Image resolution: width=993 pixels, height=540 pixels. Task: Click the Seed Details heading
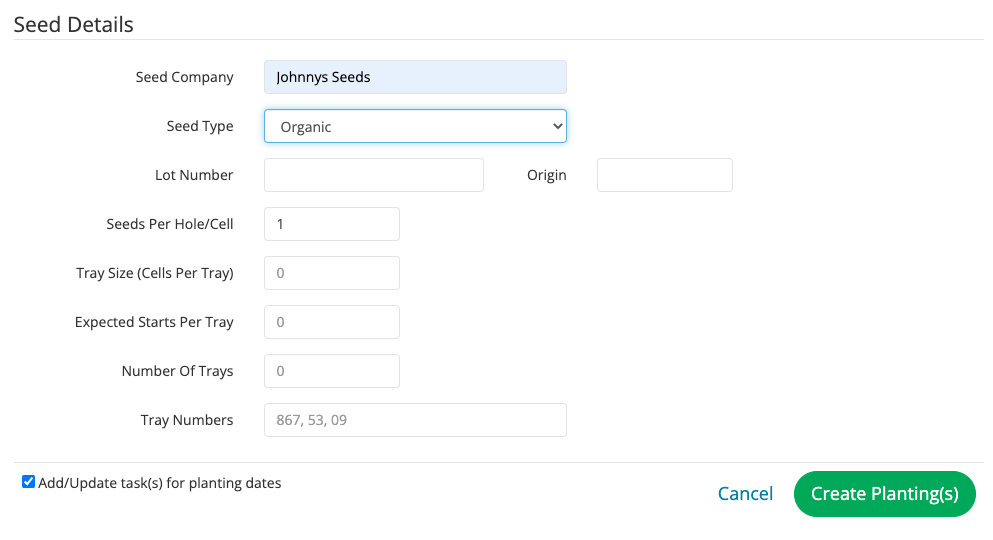coord(74,24)
